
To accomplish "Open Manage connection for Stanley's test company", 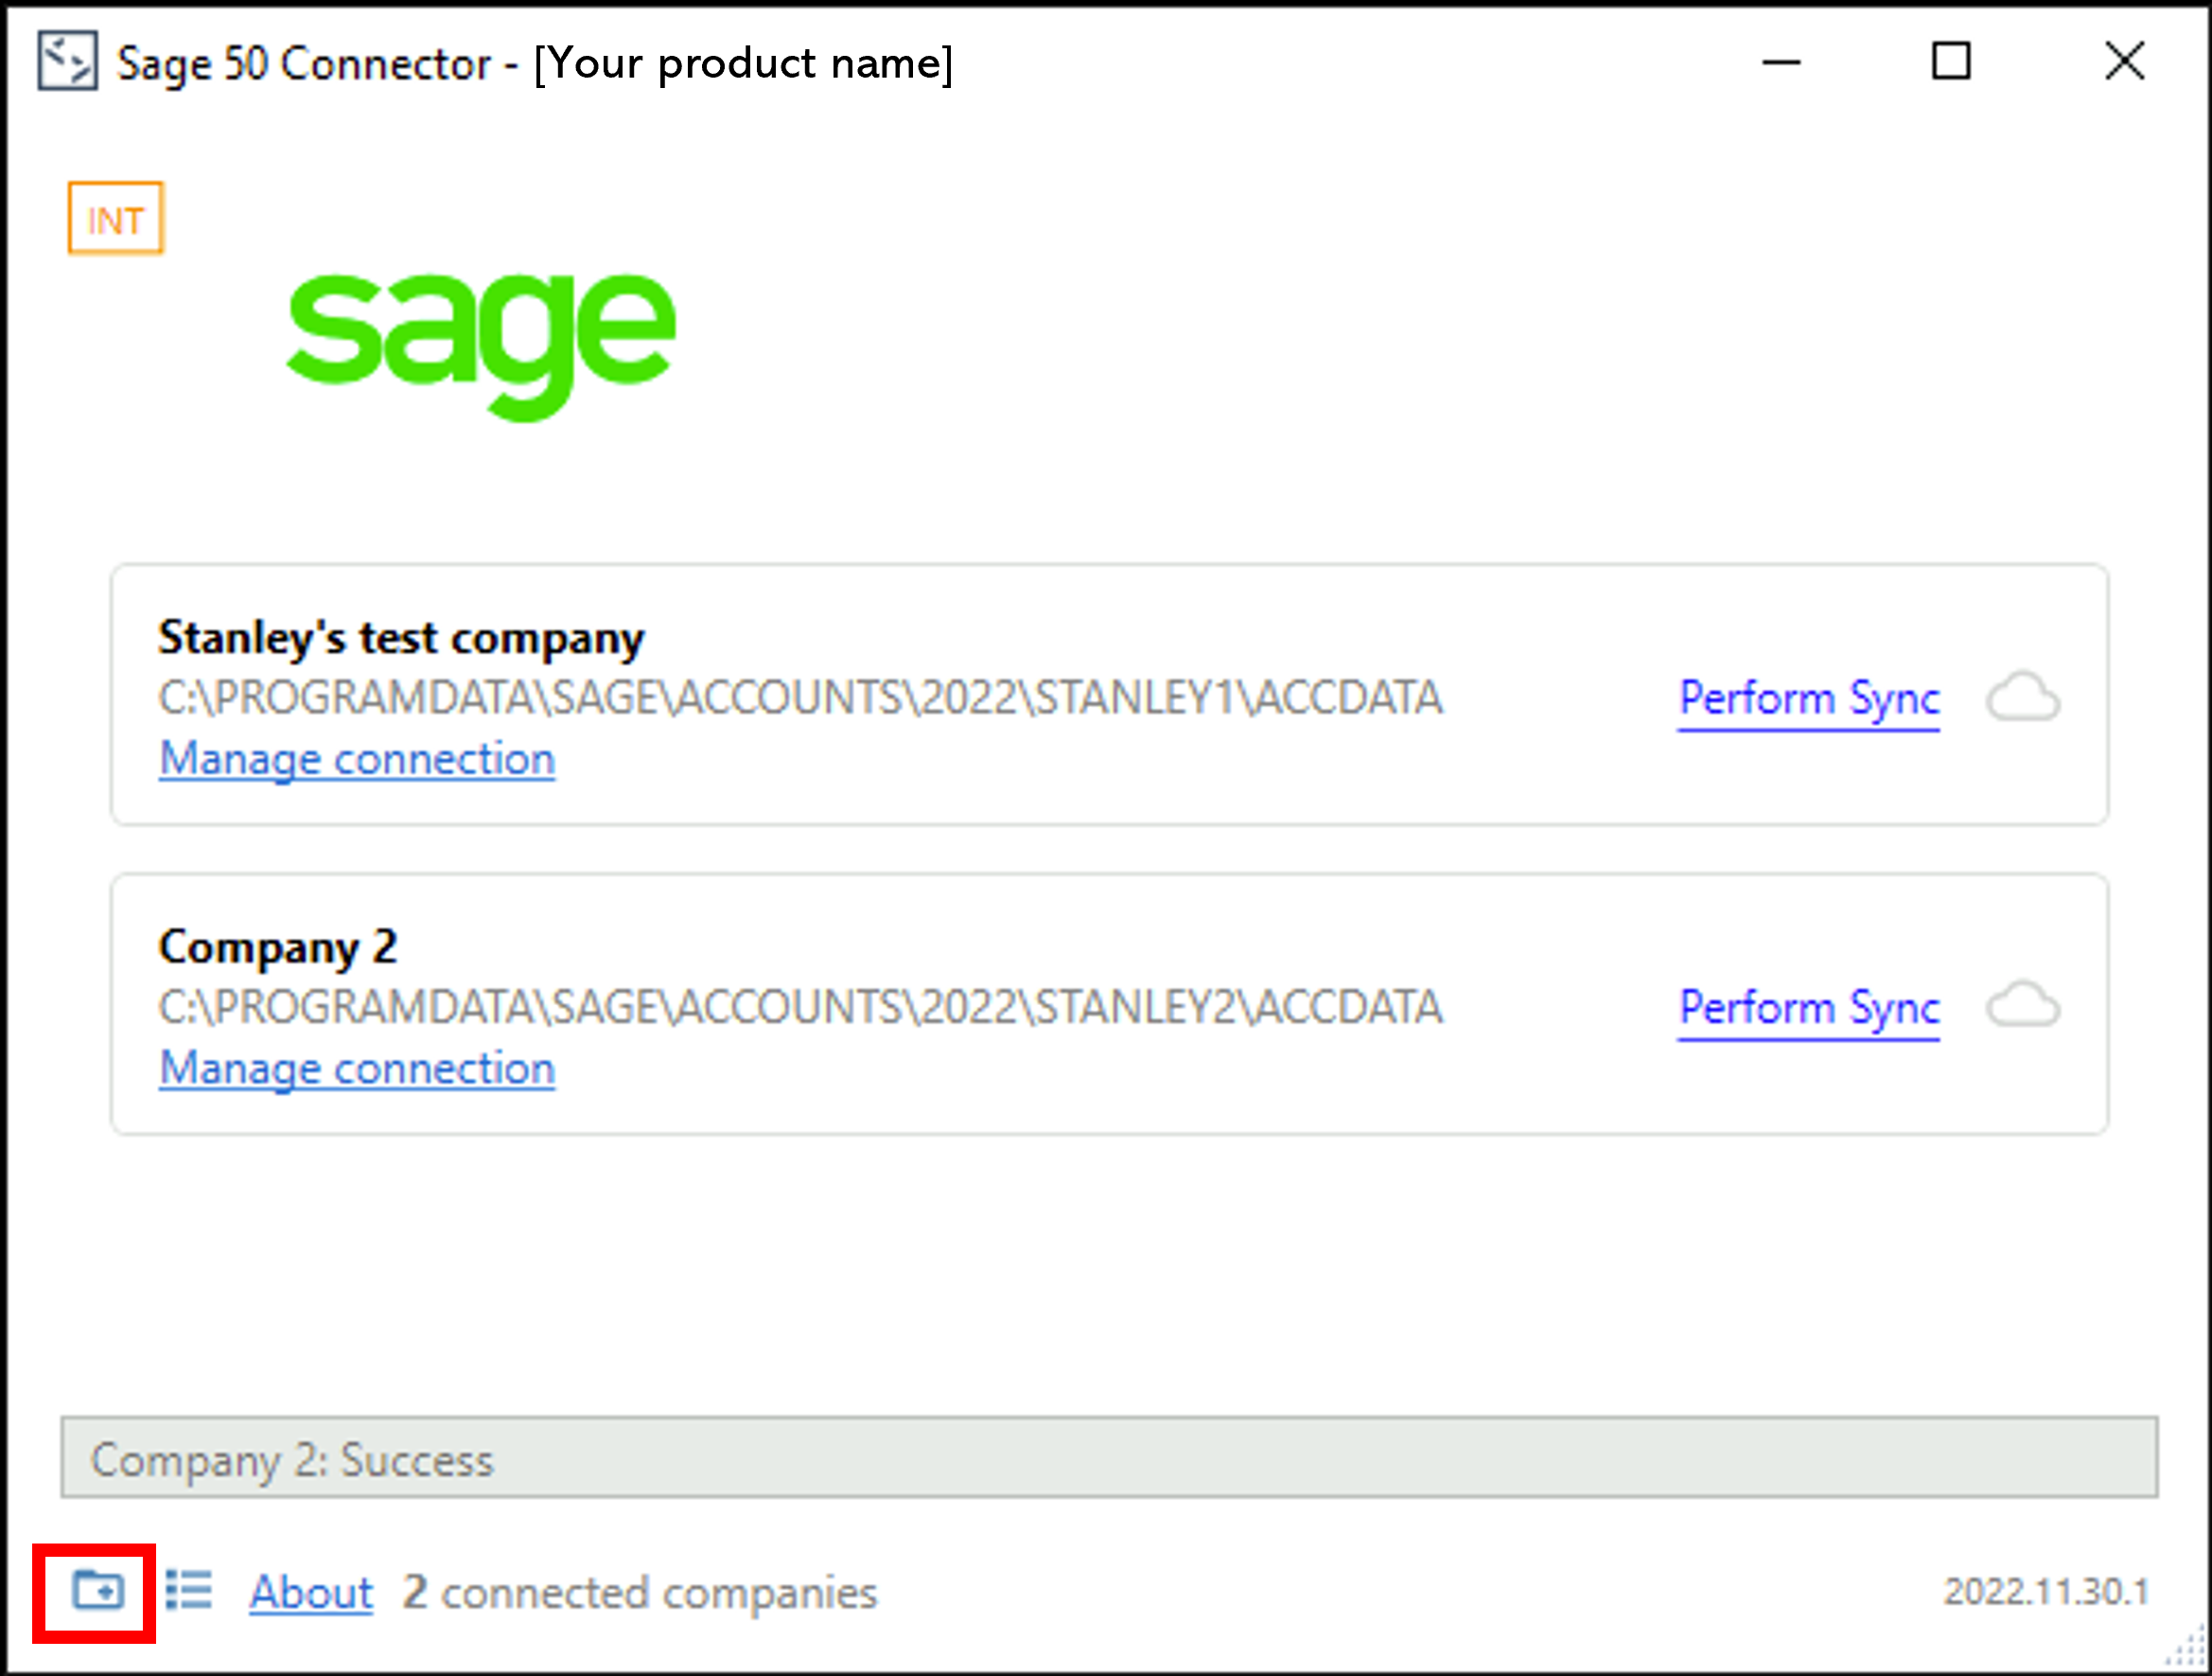I will pos(357,760).
